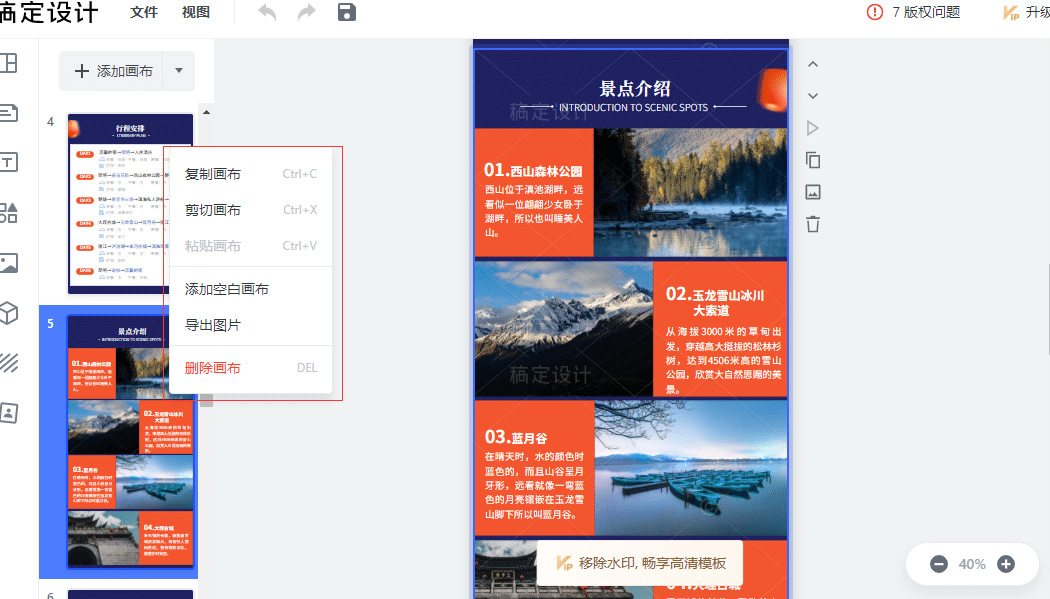This screenshot has height=599, width=1050.
Task: Open the striped background icon in sidebar
Action: [9, 363]
